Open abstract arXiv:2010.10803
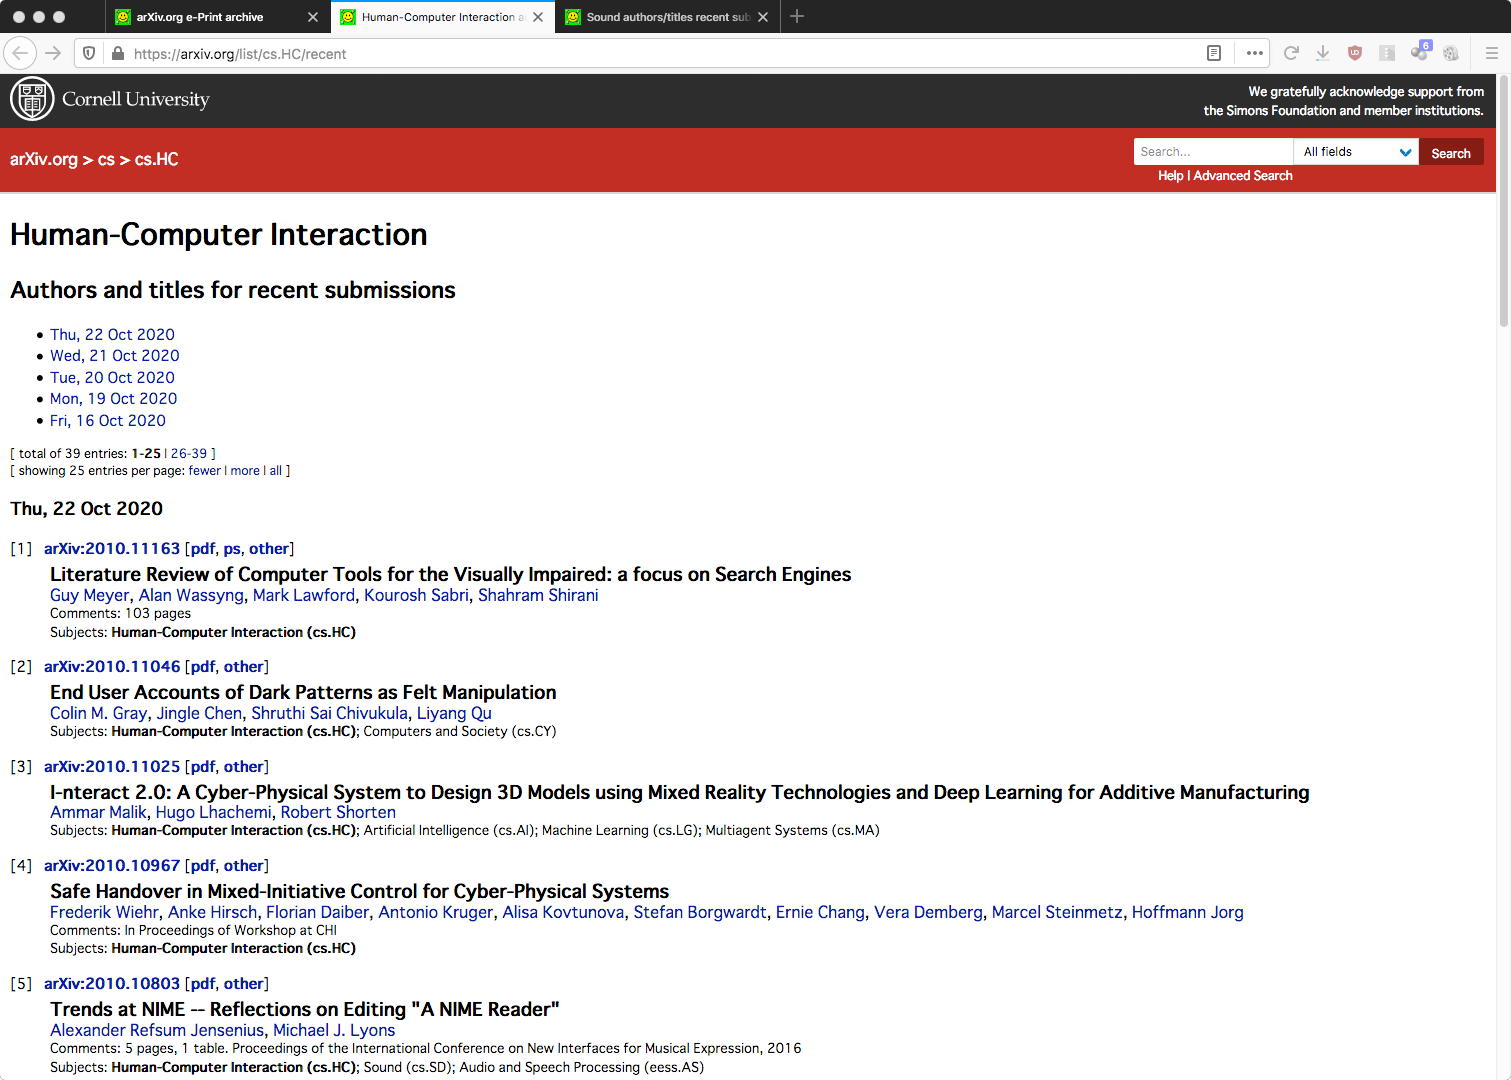The image size is (1511, 1080). coord(112,983)
